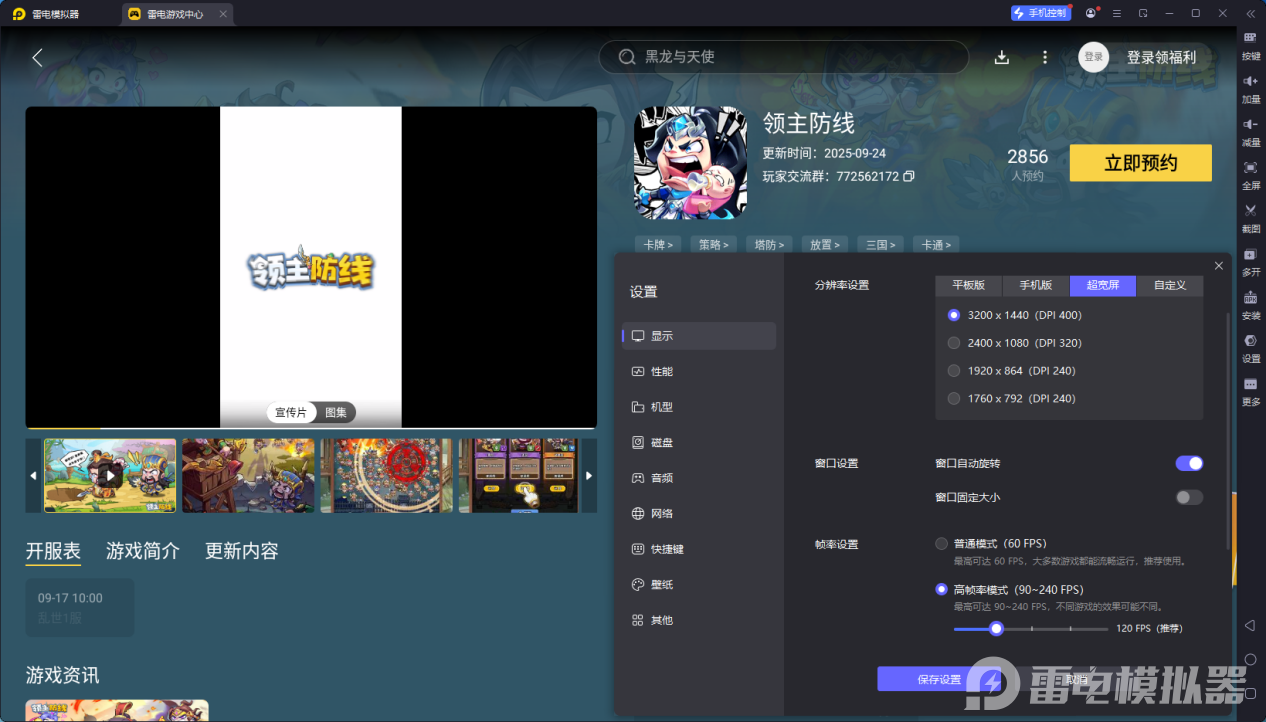Expand the 卡牌 category tag

point(658,244)
